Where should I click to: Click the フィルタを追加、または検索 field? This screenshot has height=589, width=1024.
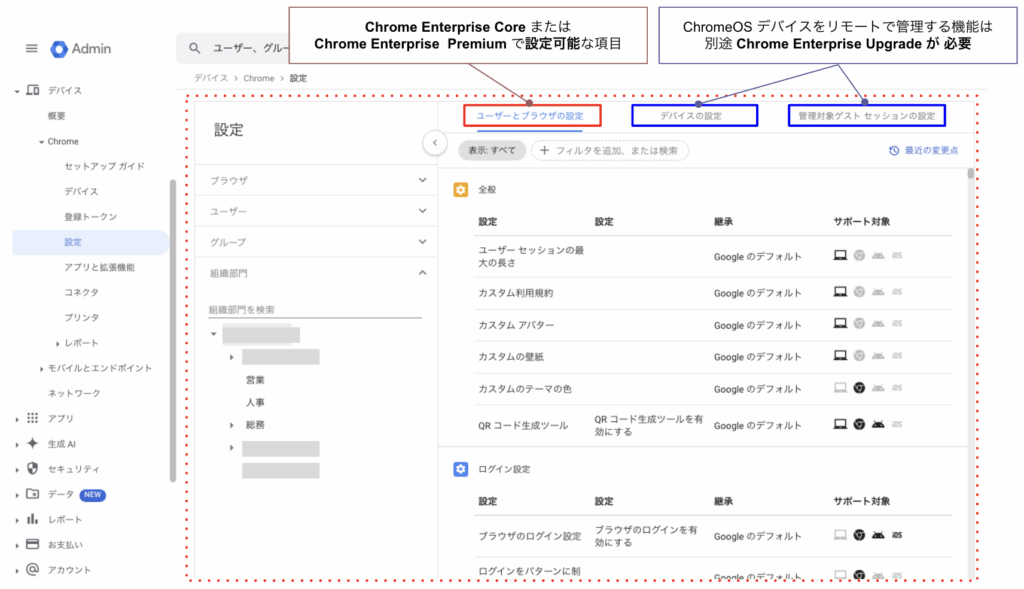610,150
